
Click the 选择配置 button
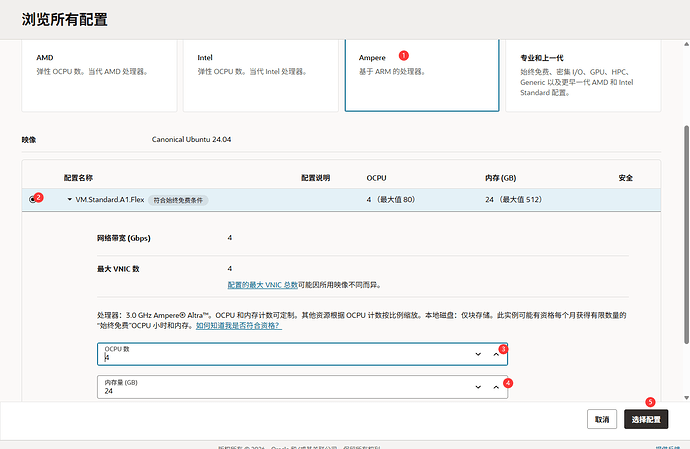pos(646,419)
